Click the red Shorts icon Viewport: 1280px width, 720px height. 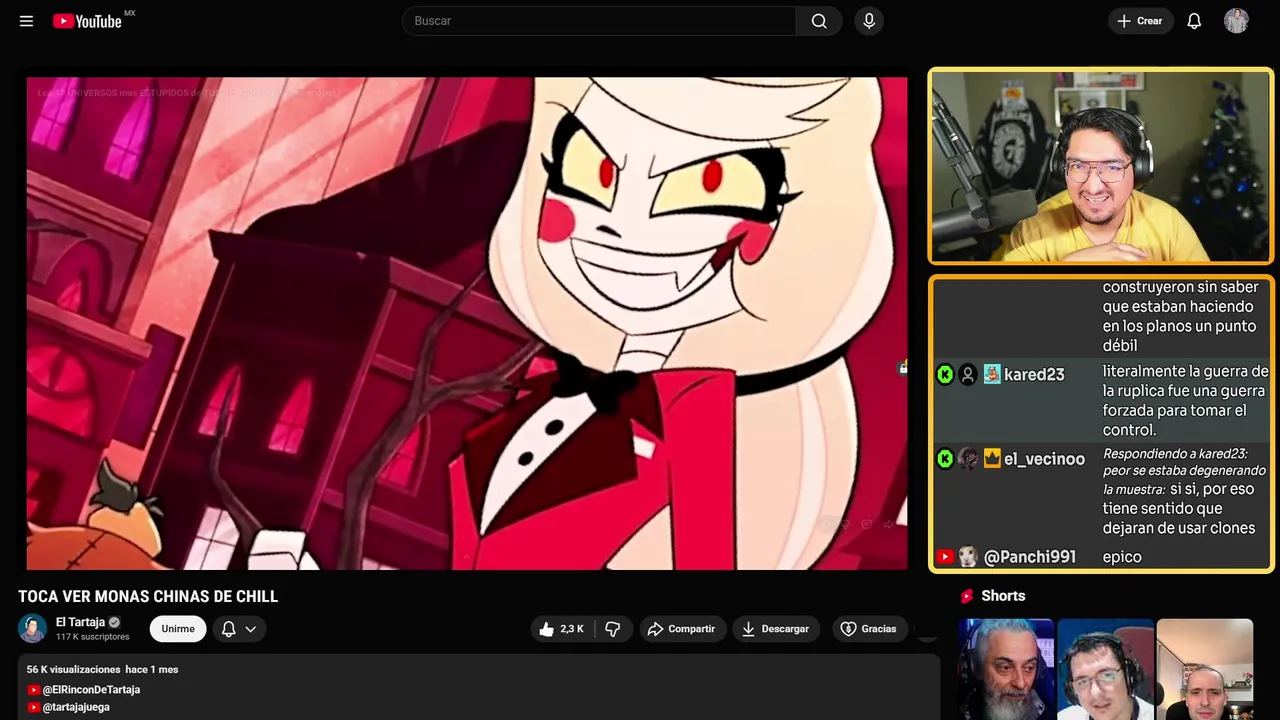pyautogui.click(x=967, y=596)
